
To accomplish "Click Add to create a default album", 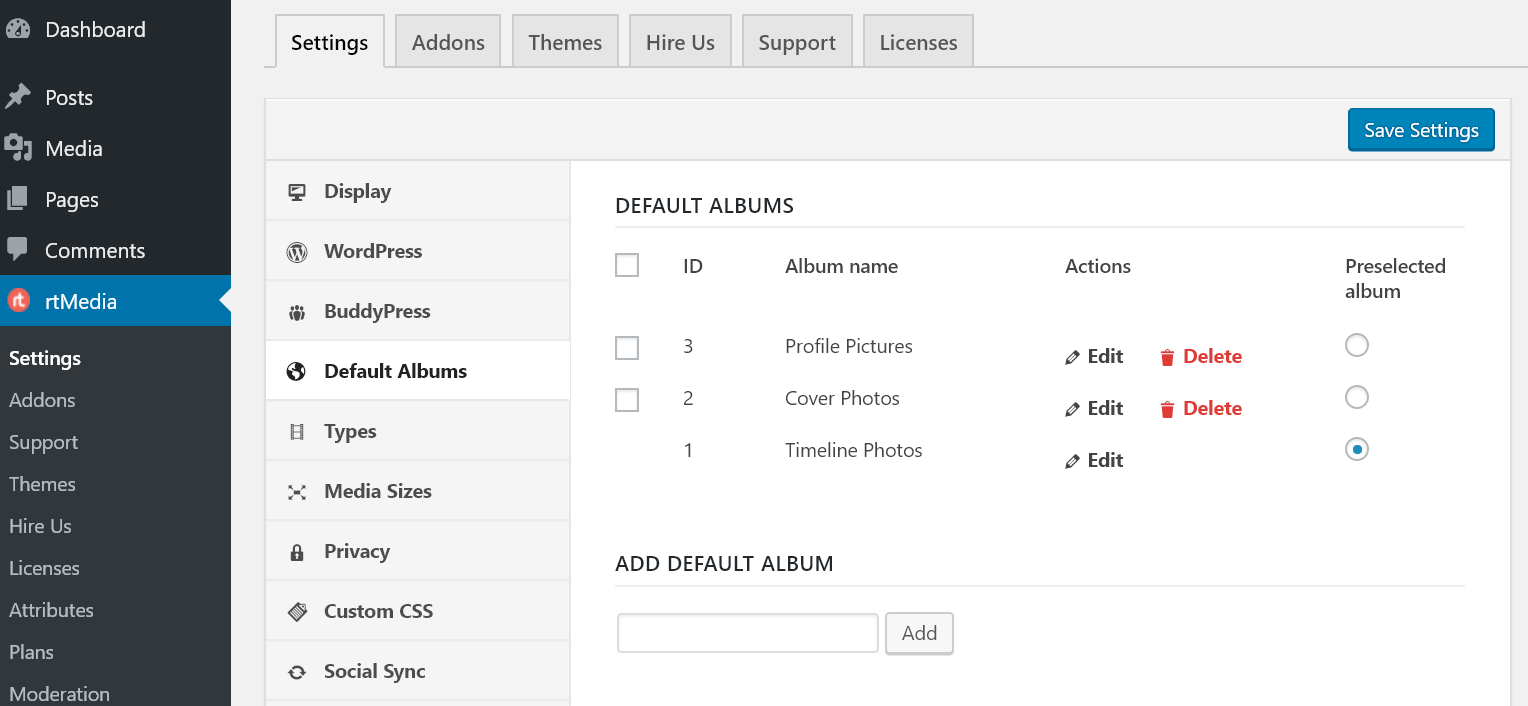I will pyautogui.click(x=918, y=633).
